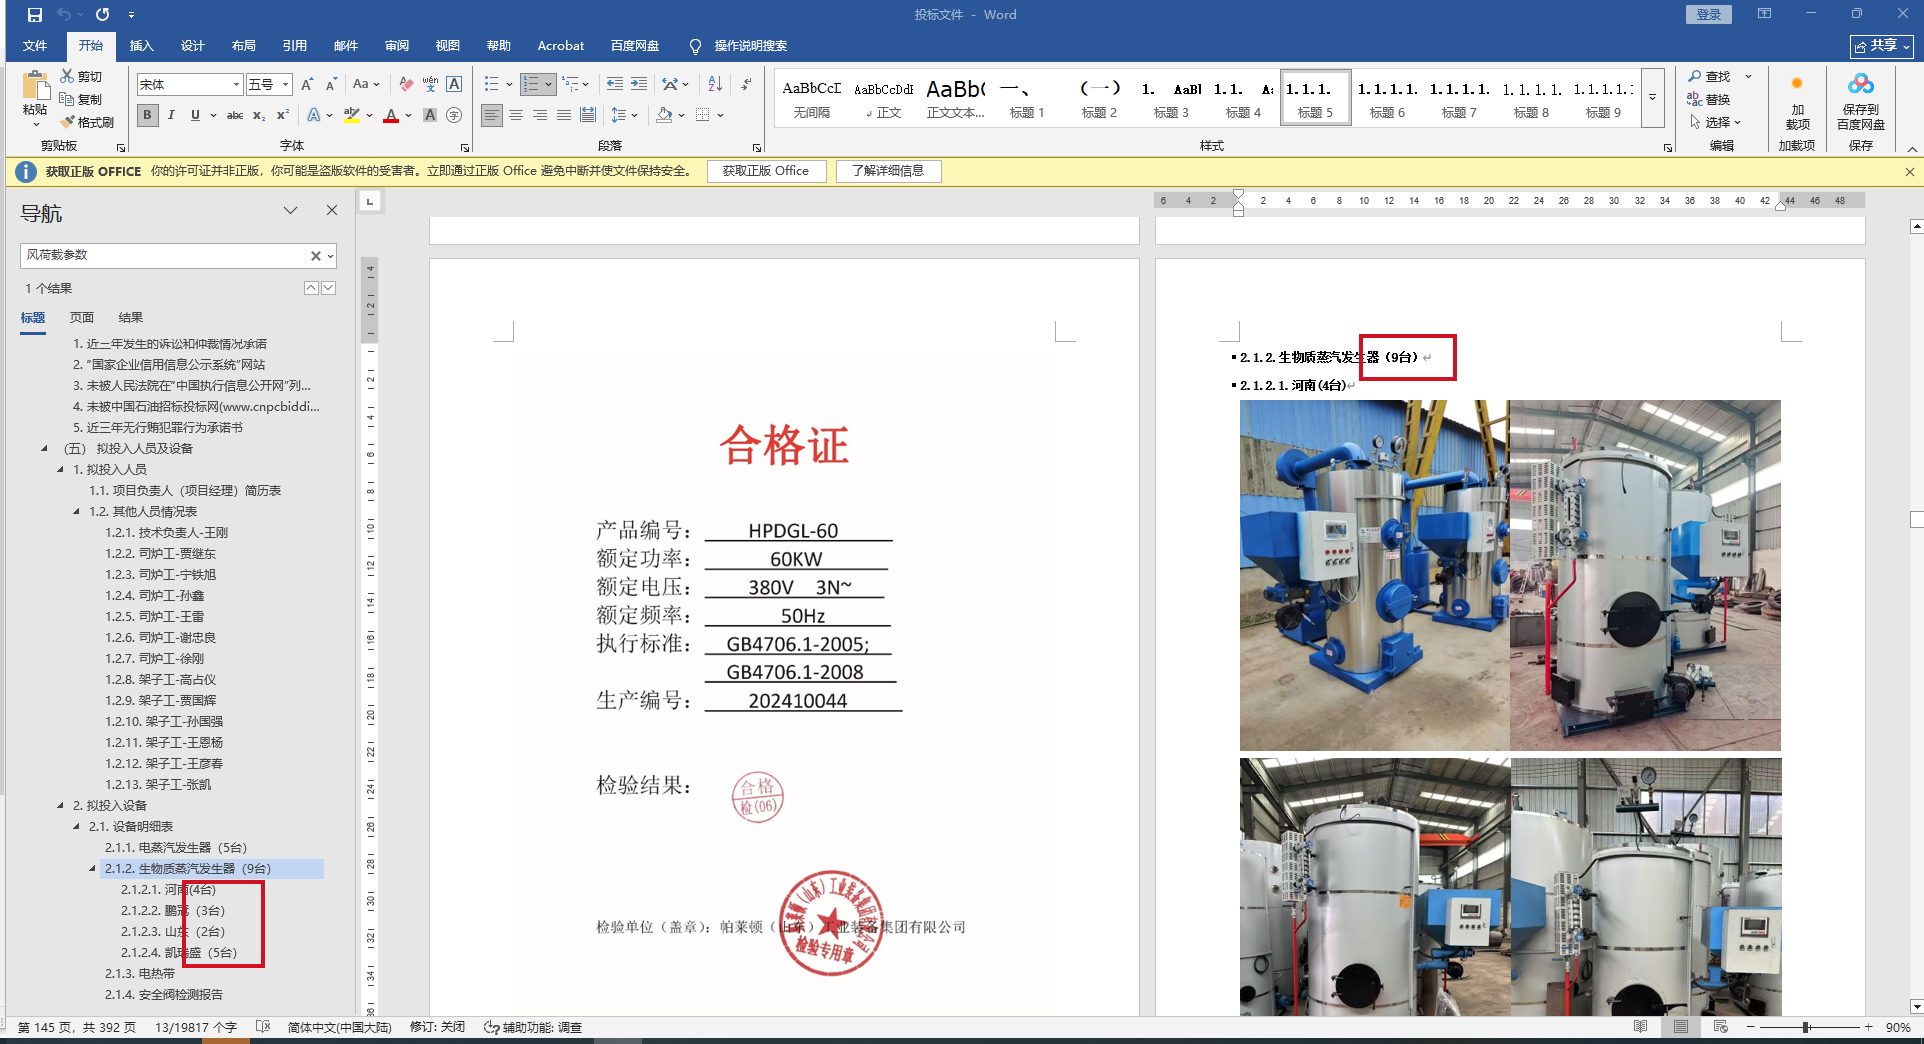The height and width of the screenshot is (1044, 1924).
Task: Open the add-ins (加载项) button
Action: click(1797, 102)
